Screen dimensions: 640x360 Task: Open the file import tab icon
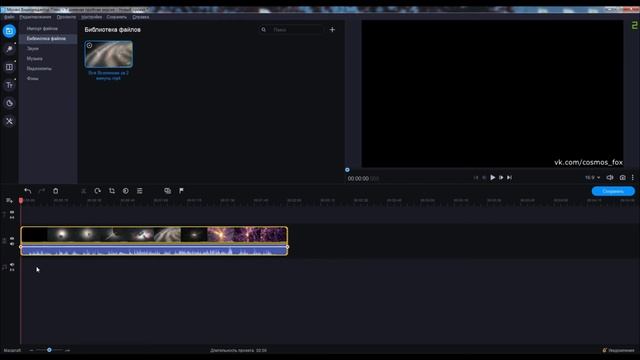coord(9,31)
